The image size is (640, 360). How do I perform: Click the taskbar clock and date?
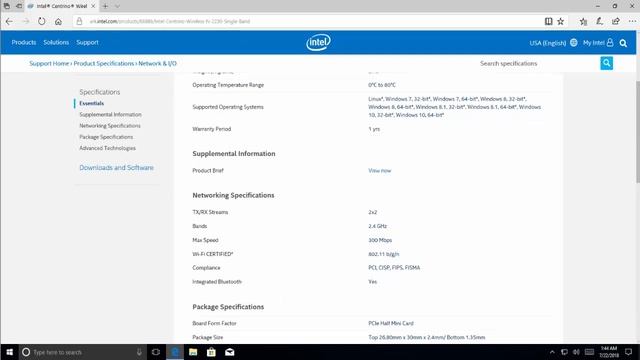(609, 352)
